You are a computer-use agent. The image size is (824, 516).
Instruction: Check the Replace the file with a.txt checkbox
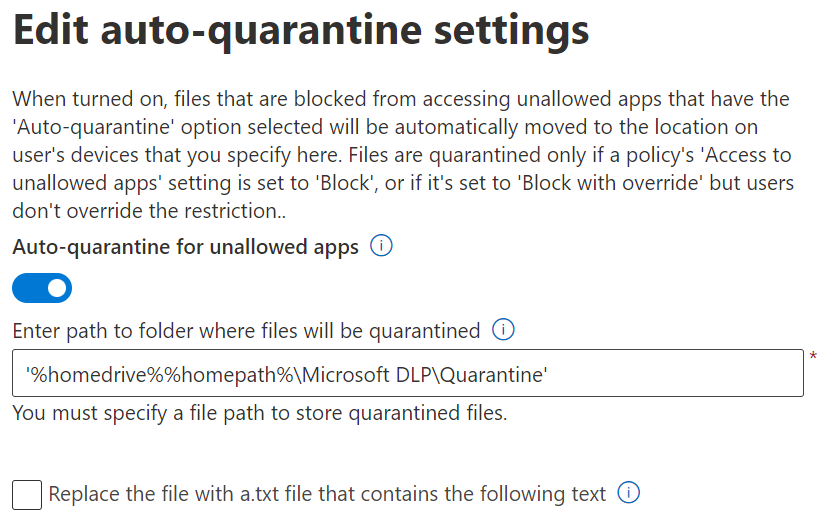point(27,494)
